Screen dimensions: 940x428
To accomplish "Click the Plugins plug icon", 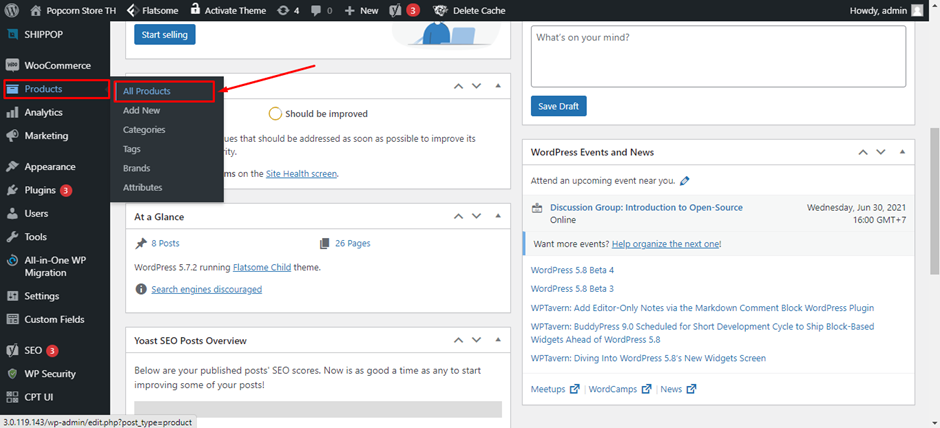I will pyautogui.click(x=12, y=190).
